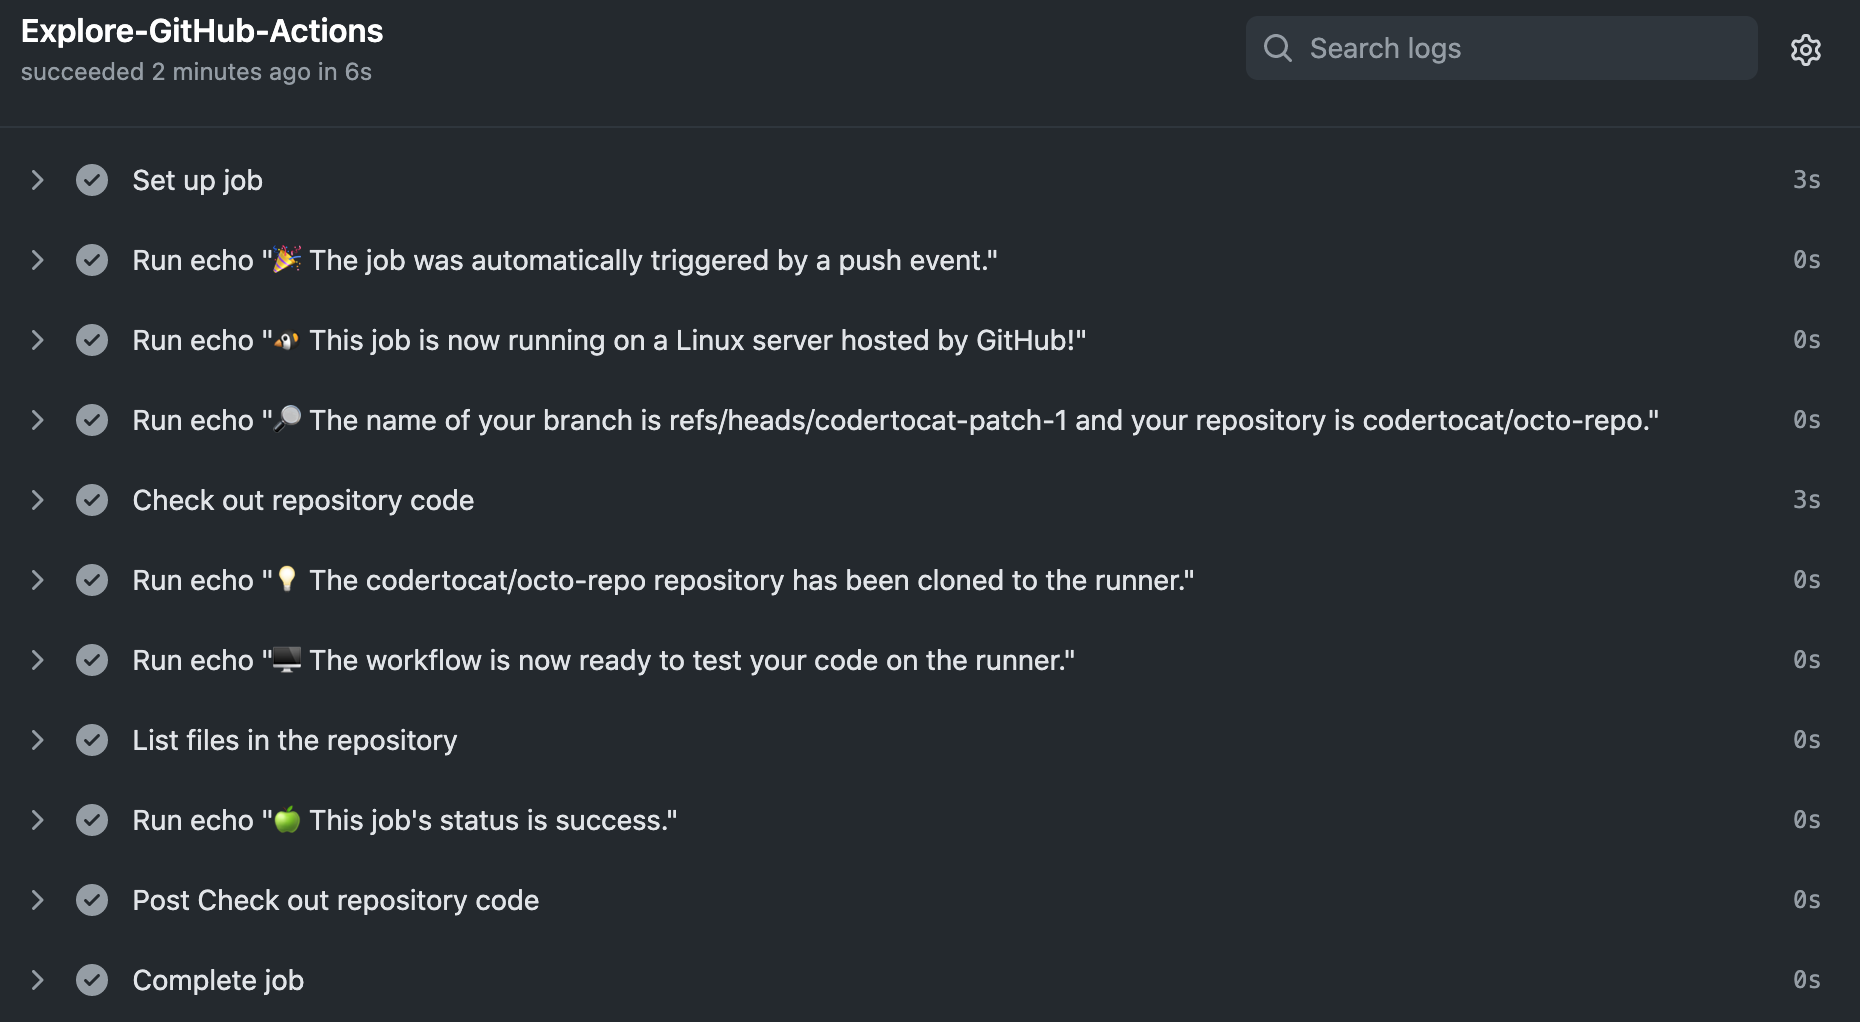Select the repository cloned echo step
1860x1022 pixels.
click(x=663, y=580)
